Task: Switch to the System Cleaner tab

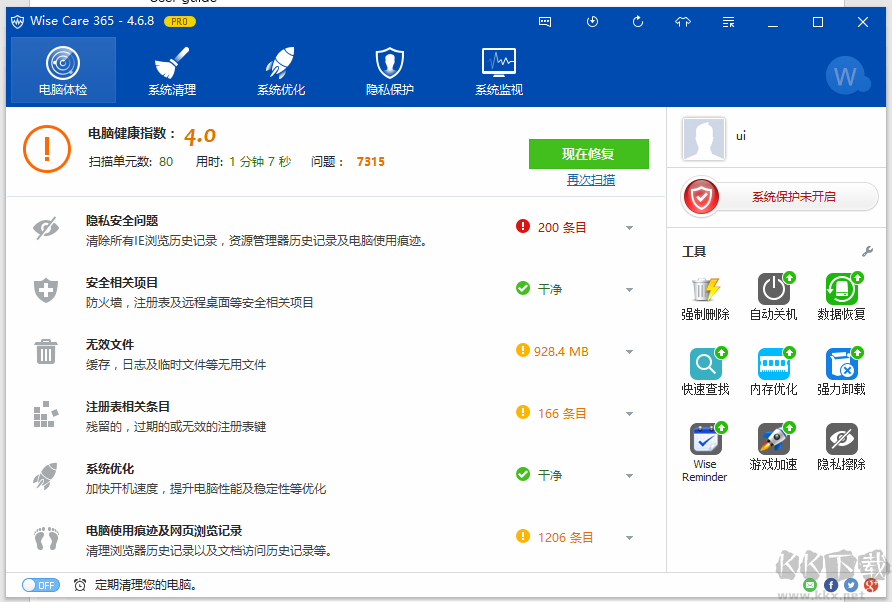Action: (170, 70)
